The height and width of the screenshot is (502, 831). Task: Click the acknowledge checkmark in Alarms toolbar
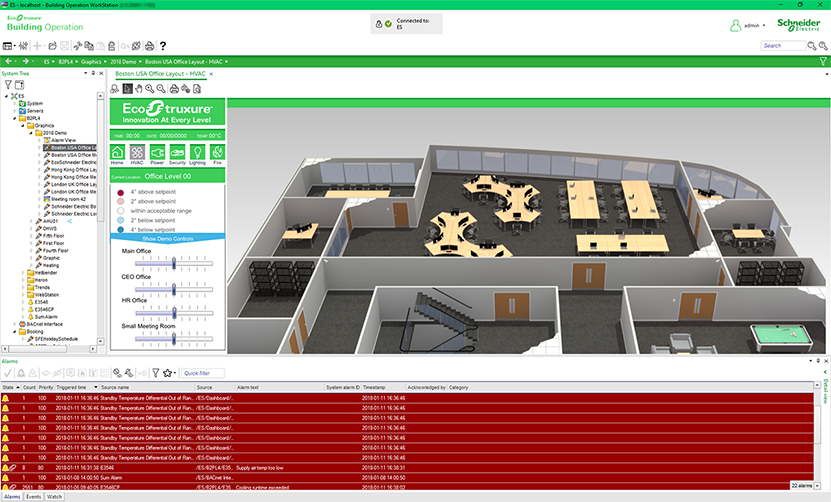click(8, 373)
